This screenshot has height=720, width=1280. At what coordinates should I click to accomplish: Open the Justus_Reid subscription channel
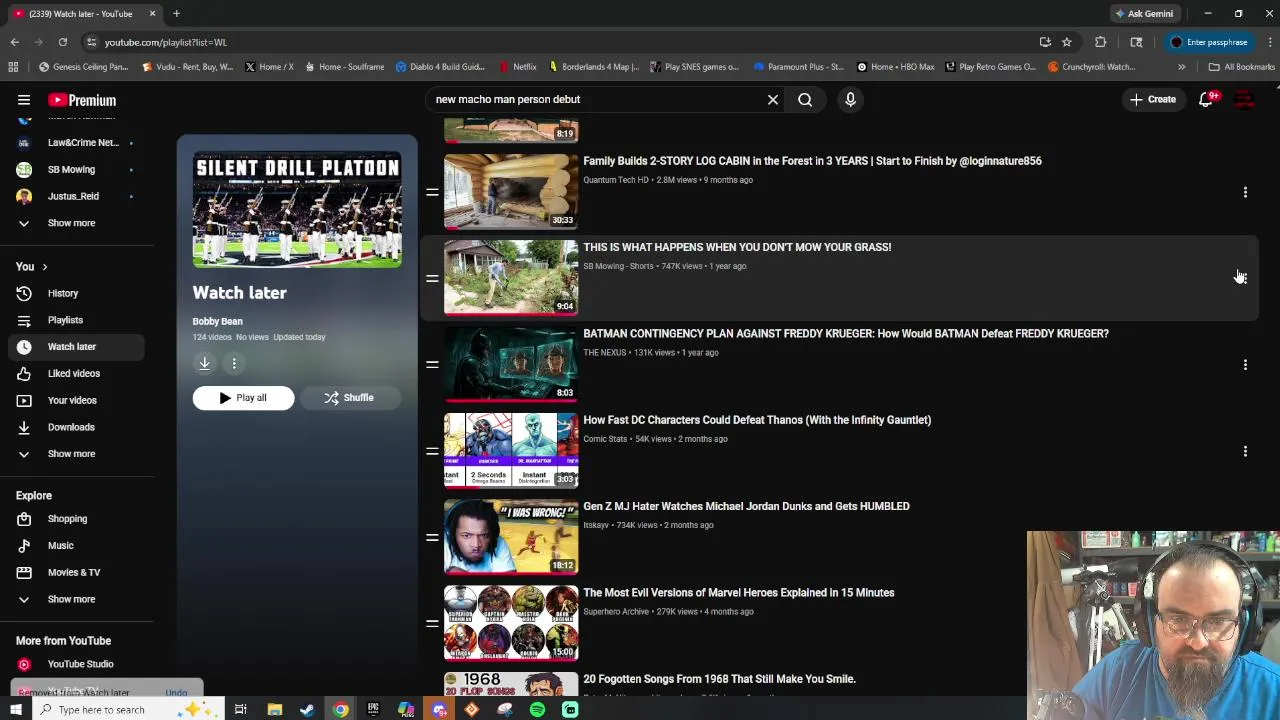click(x=75, y=196)
